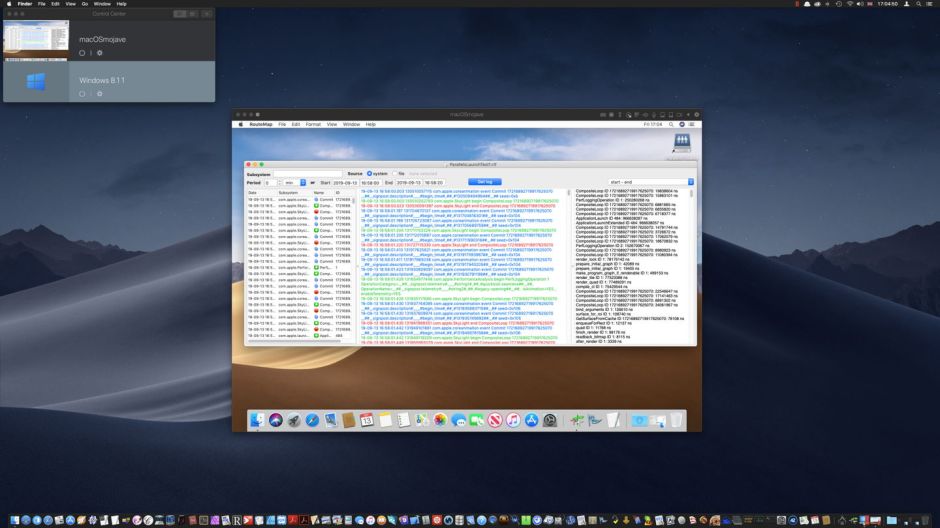
Task: Open App Store in the guest Dock
Action: click(531, 421)
